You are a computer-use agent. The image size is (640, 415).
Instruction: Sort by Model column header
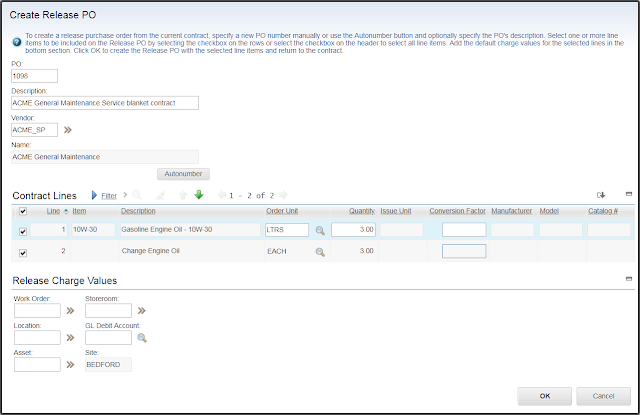coord(549,211)
